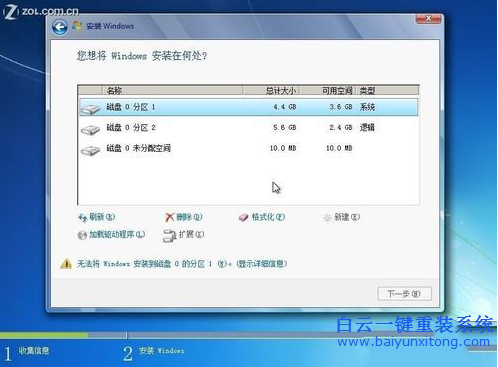Click 新建(E) to create a partition
Screen dimensions: 498x367
tap(347, 217)
